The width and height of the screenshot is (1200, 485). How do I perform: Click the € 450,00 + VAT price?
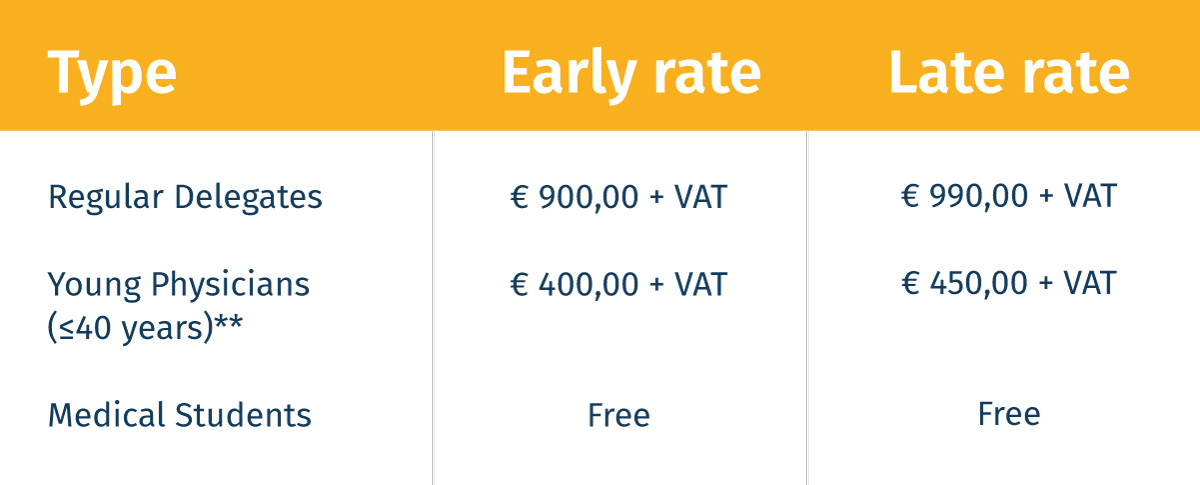coord(1008,283)
